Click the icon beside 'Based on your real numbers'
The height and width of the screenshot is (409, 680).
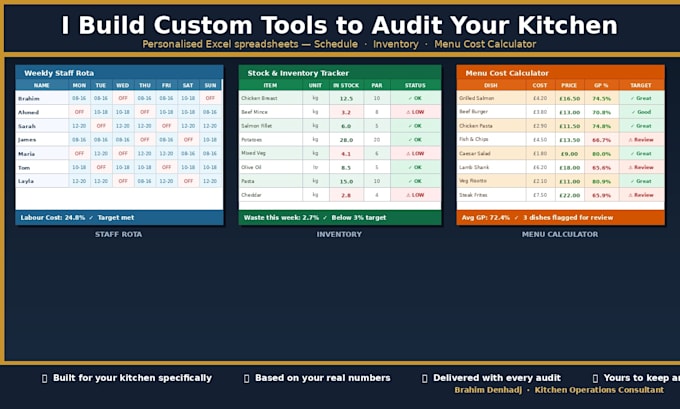(x=246, y=379)
